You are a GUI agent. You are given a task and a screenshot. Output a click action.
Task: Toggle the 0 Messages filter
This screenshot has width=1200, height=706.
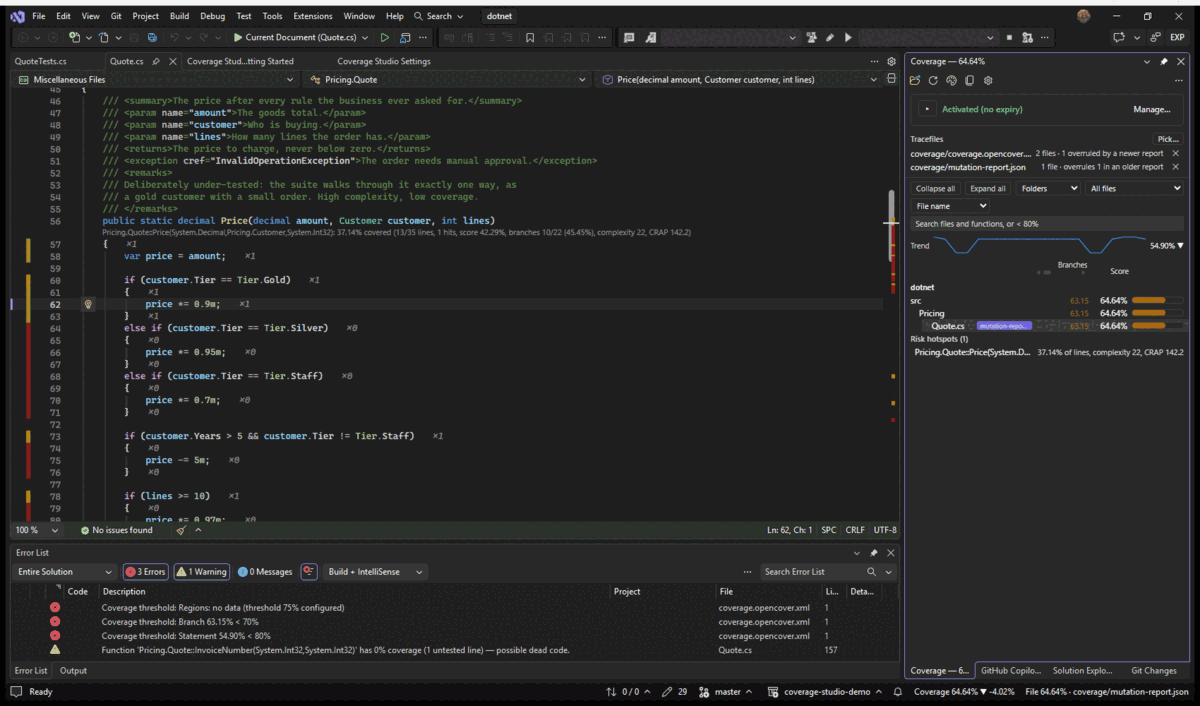(264, 572)
